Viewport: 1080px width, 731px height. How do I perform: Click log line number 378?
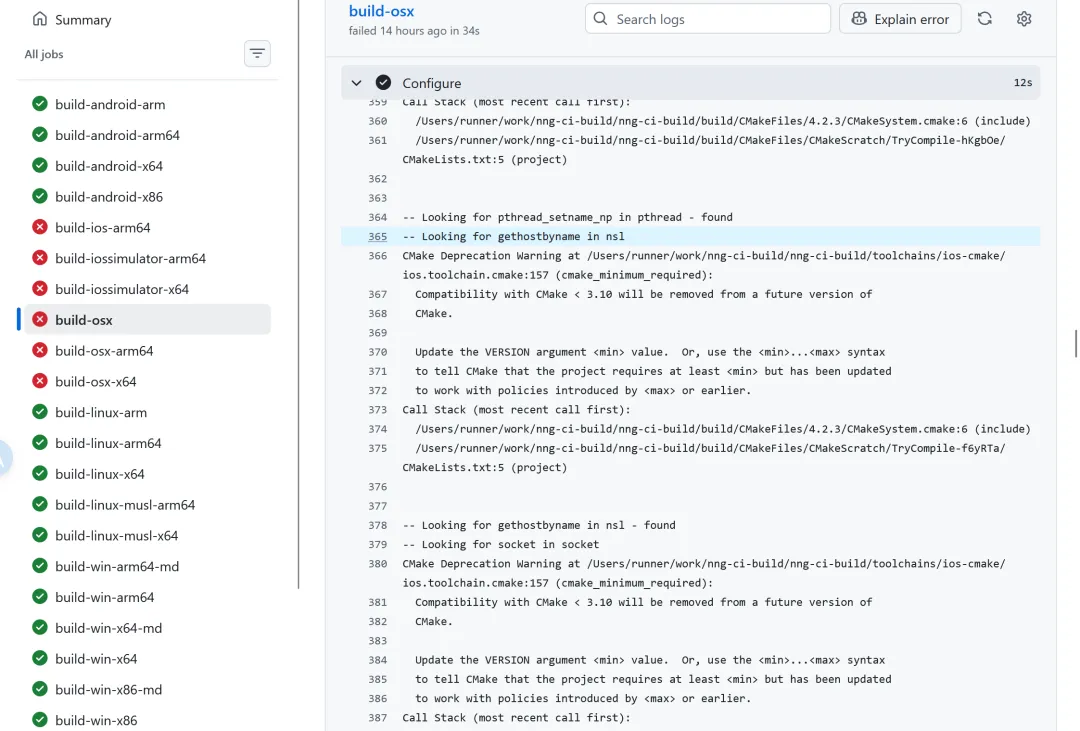377,525
